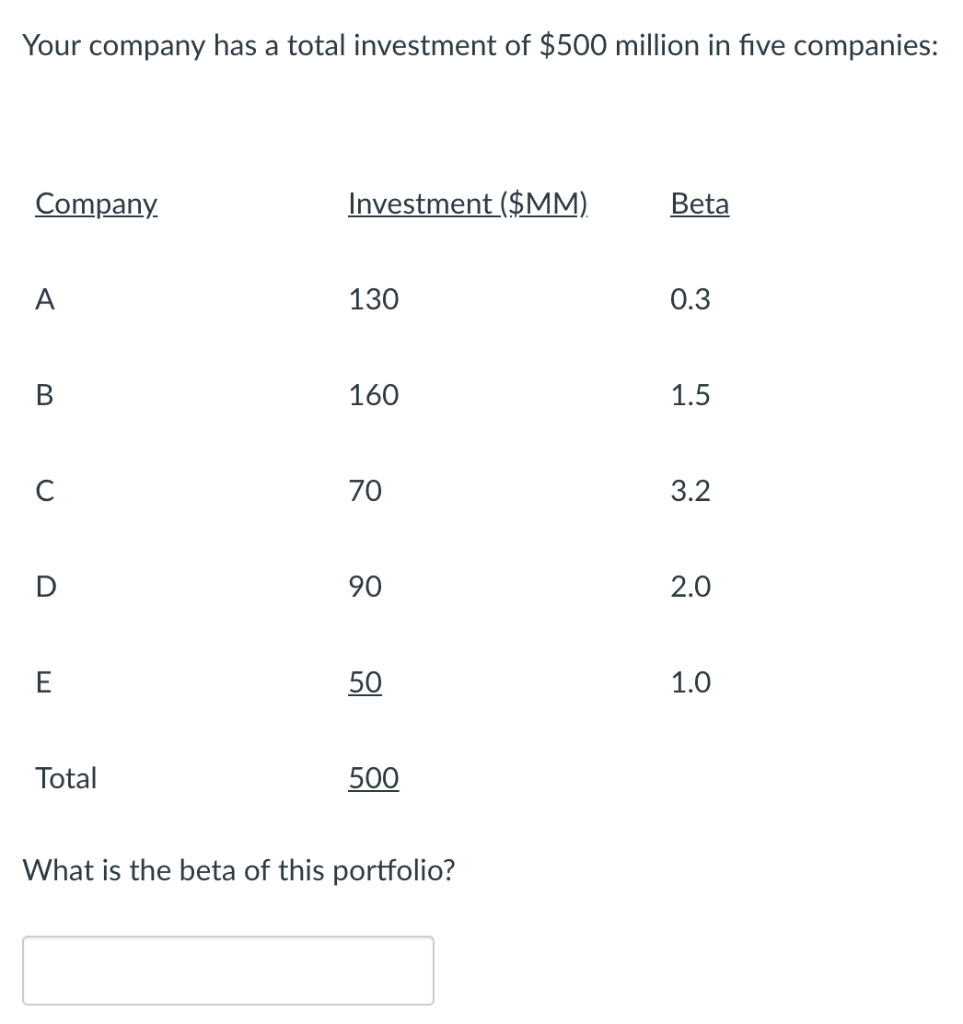
Task: Click the underlined Beta column header
Action: (700, 204)
